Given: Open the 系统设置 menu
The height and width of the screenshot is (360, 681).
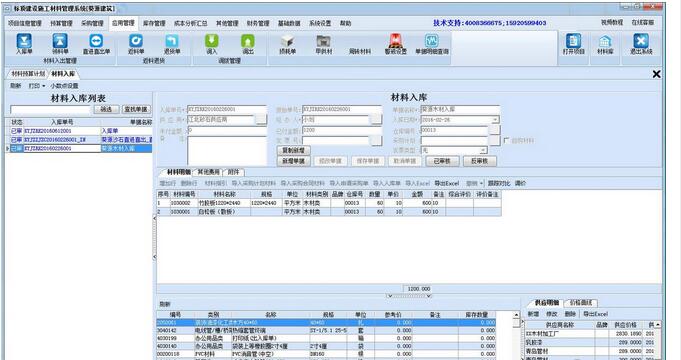Looking at the screenshot, I should [320, 23].
